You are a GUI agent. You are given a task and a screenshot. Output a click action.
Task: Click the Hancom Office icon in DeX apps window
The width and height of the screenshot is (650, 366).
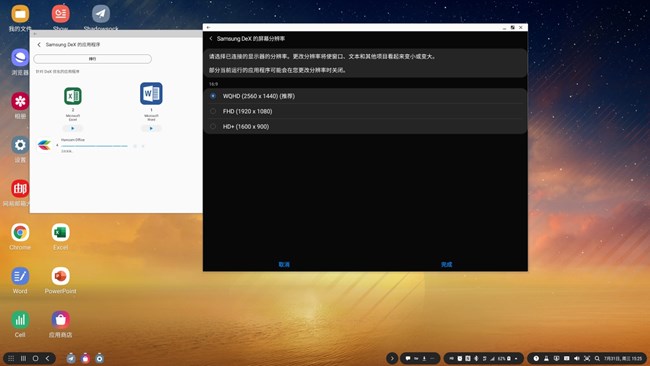(x=44, y=145)
